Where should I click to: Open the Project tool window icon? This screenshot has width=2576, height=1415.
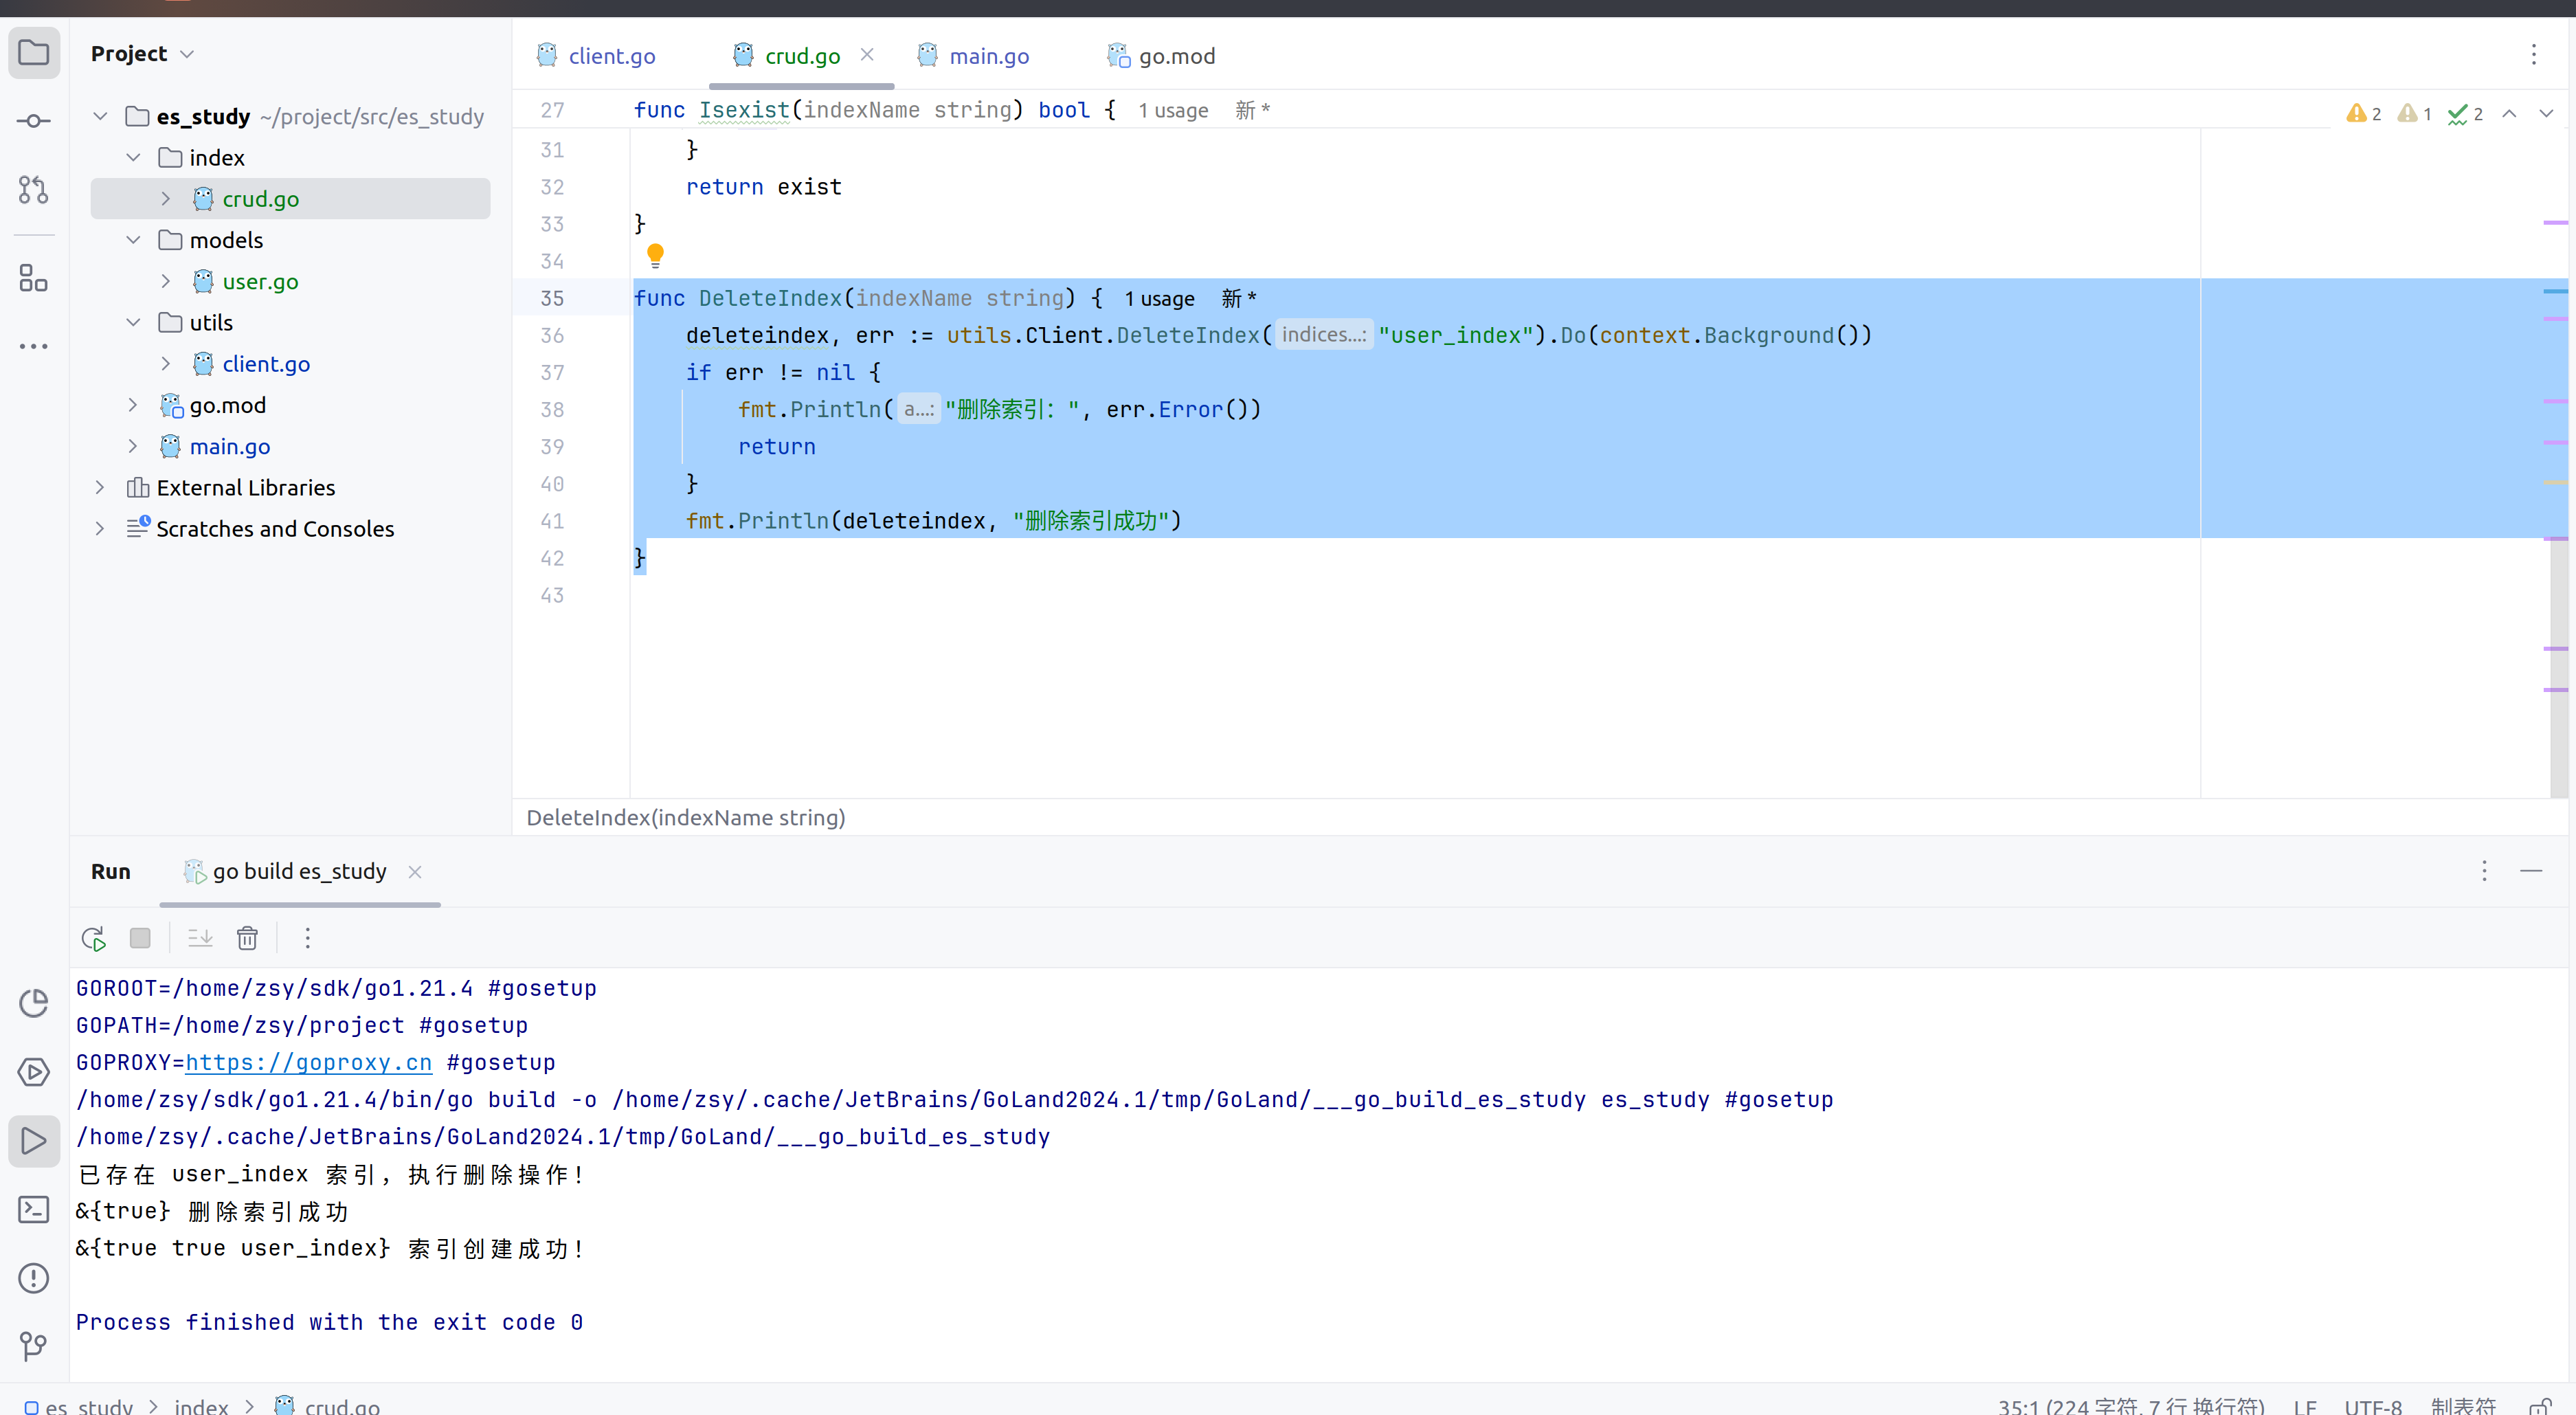(x=34, y=52)
